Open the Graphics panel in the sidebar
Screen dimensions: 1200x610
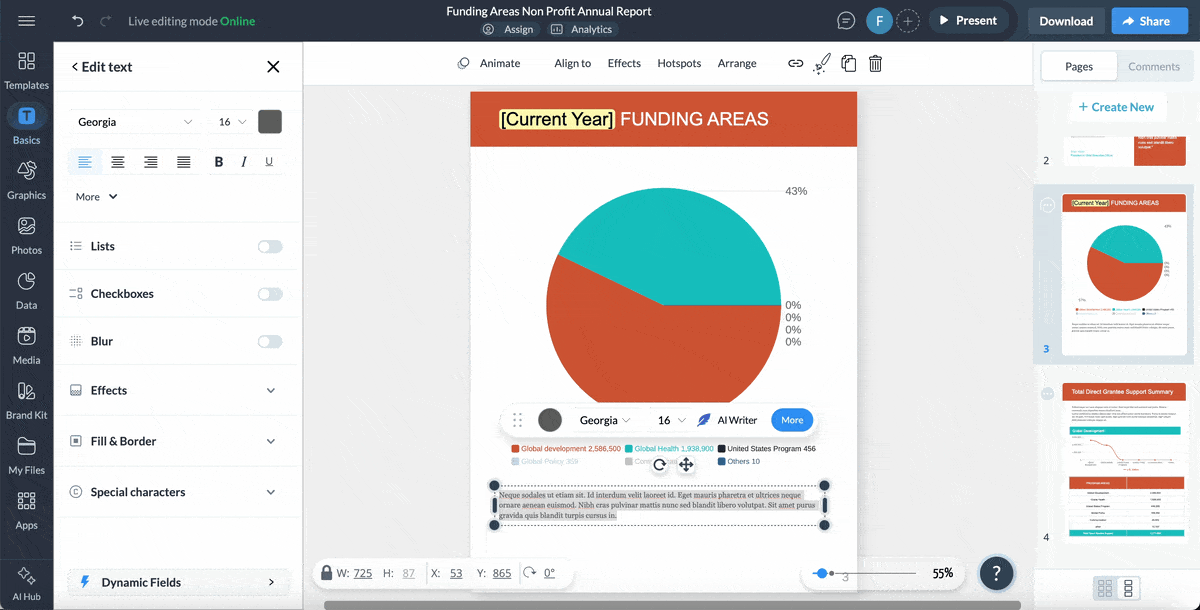(x=26, y=176)
